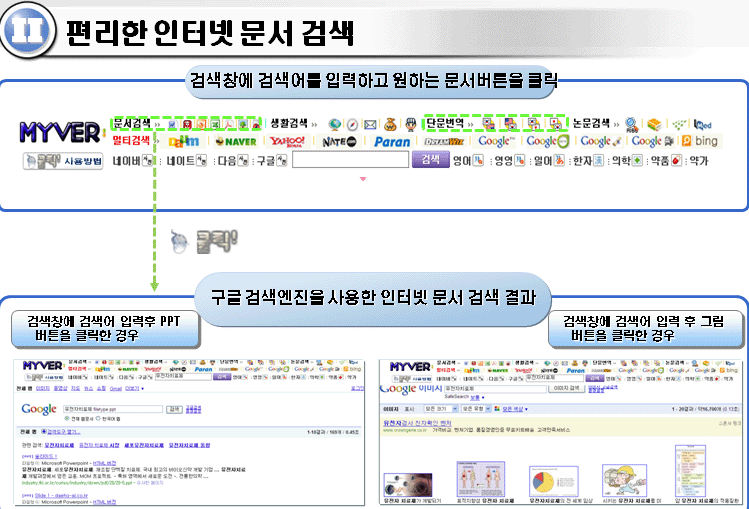Click the red HWP document search icon
The width and height of the screenshot is (749, 509).
[x=187, y=125]
